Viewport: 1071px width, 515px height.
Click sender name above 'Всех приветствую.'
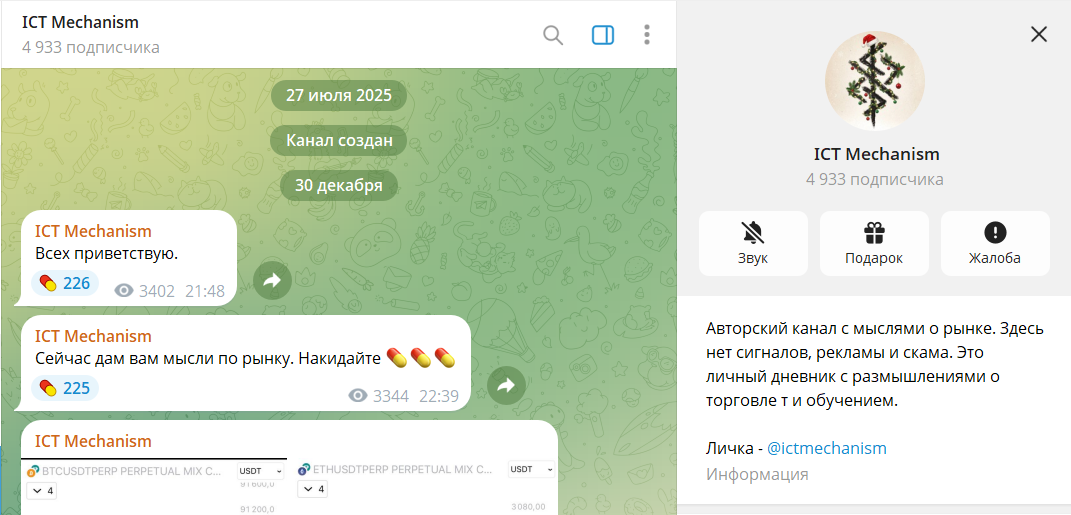click(x=93, y=231)
